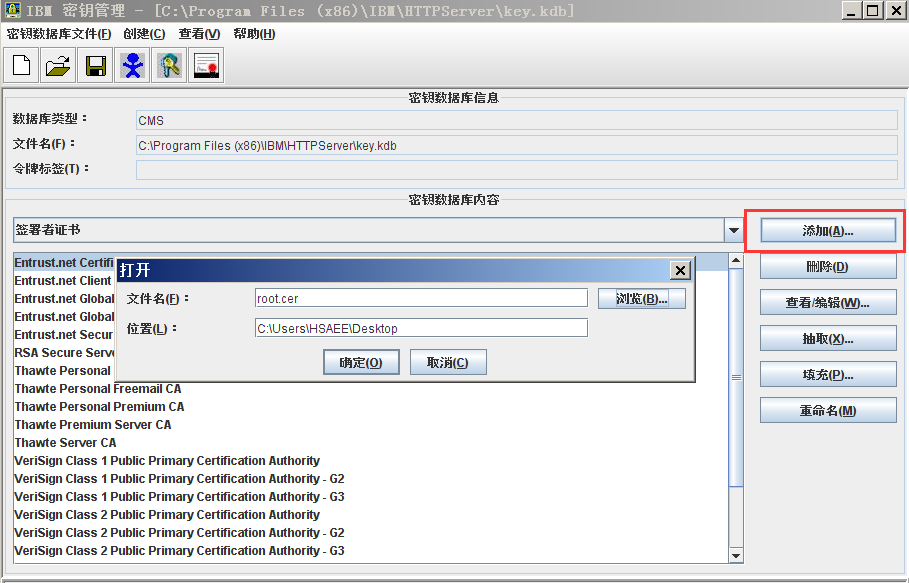This screenshot has height=583, width=909.
Task: Close the 打开 dialog with X
Action: 680,271
